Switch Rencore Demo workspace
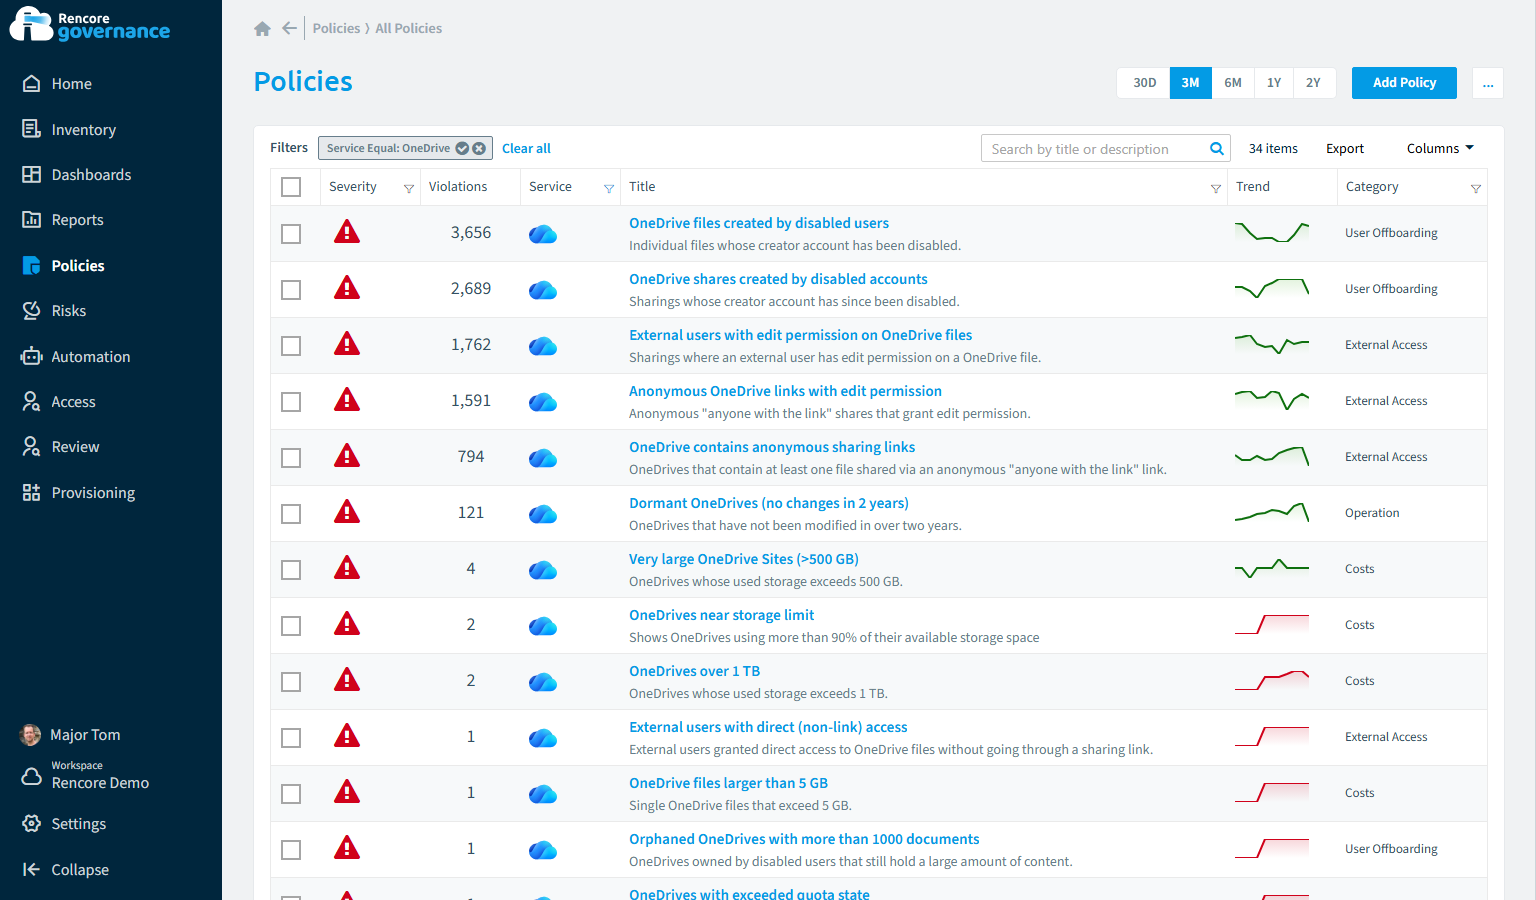The height and width of the screenshot is (900, 1536). coord(85,776)
